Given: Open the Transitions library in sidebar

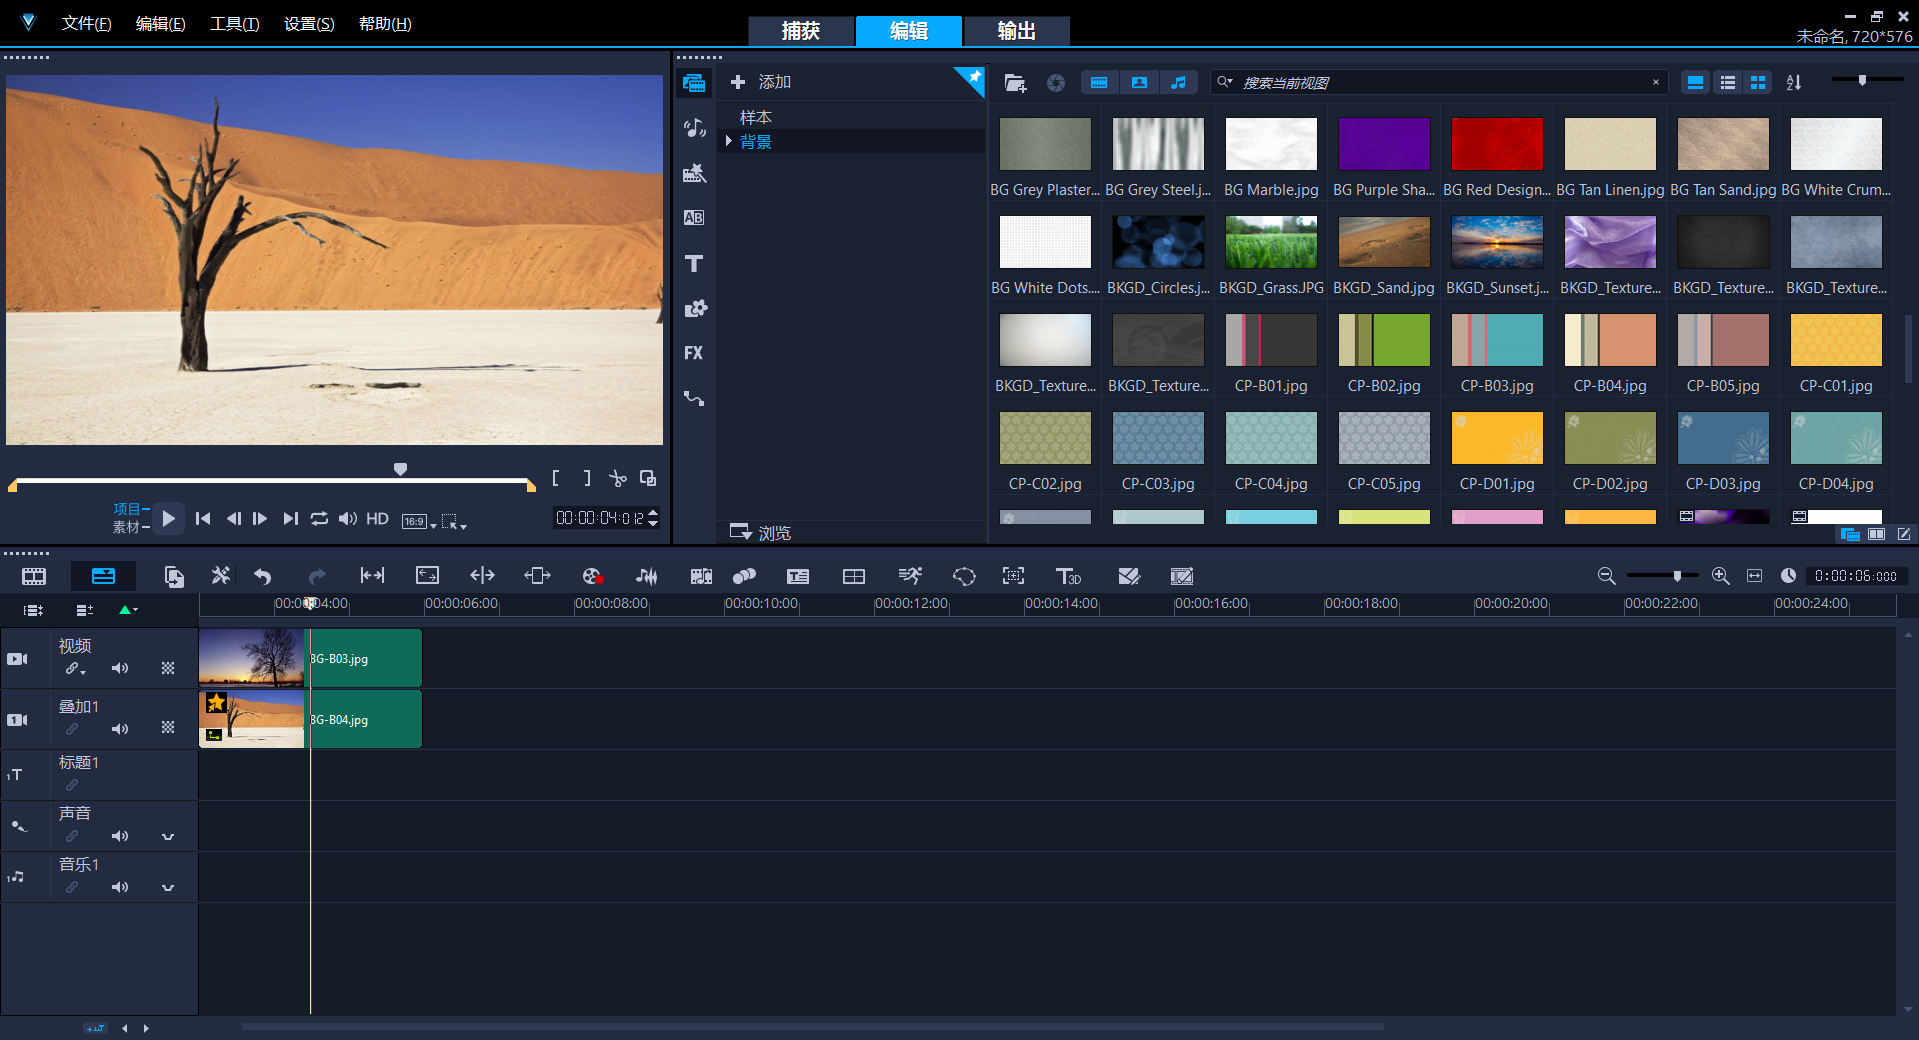Looking at the screenshot, I should [x=694, y=218].
